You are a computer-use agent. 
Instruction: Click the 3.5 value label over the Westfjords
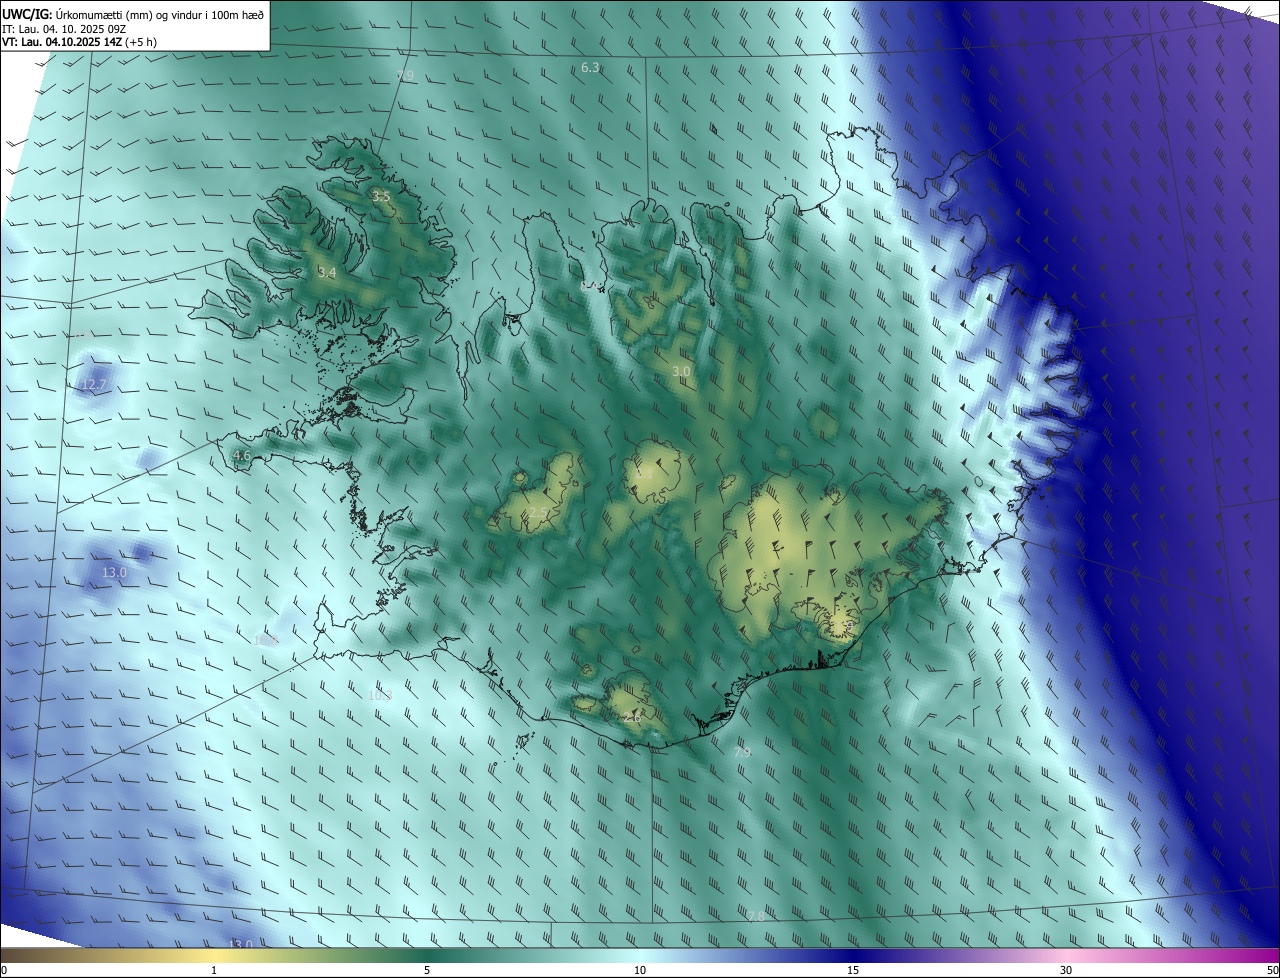coord(381,197)
